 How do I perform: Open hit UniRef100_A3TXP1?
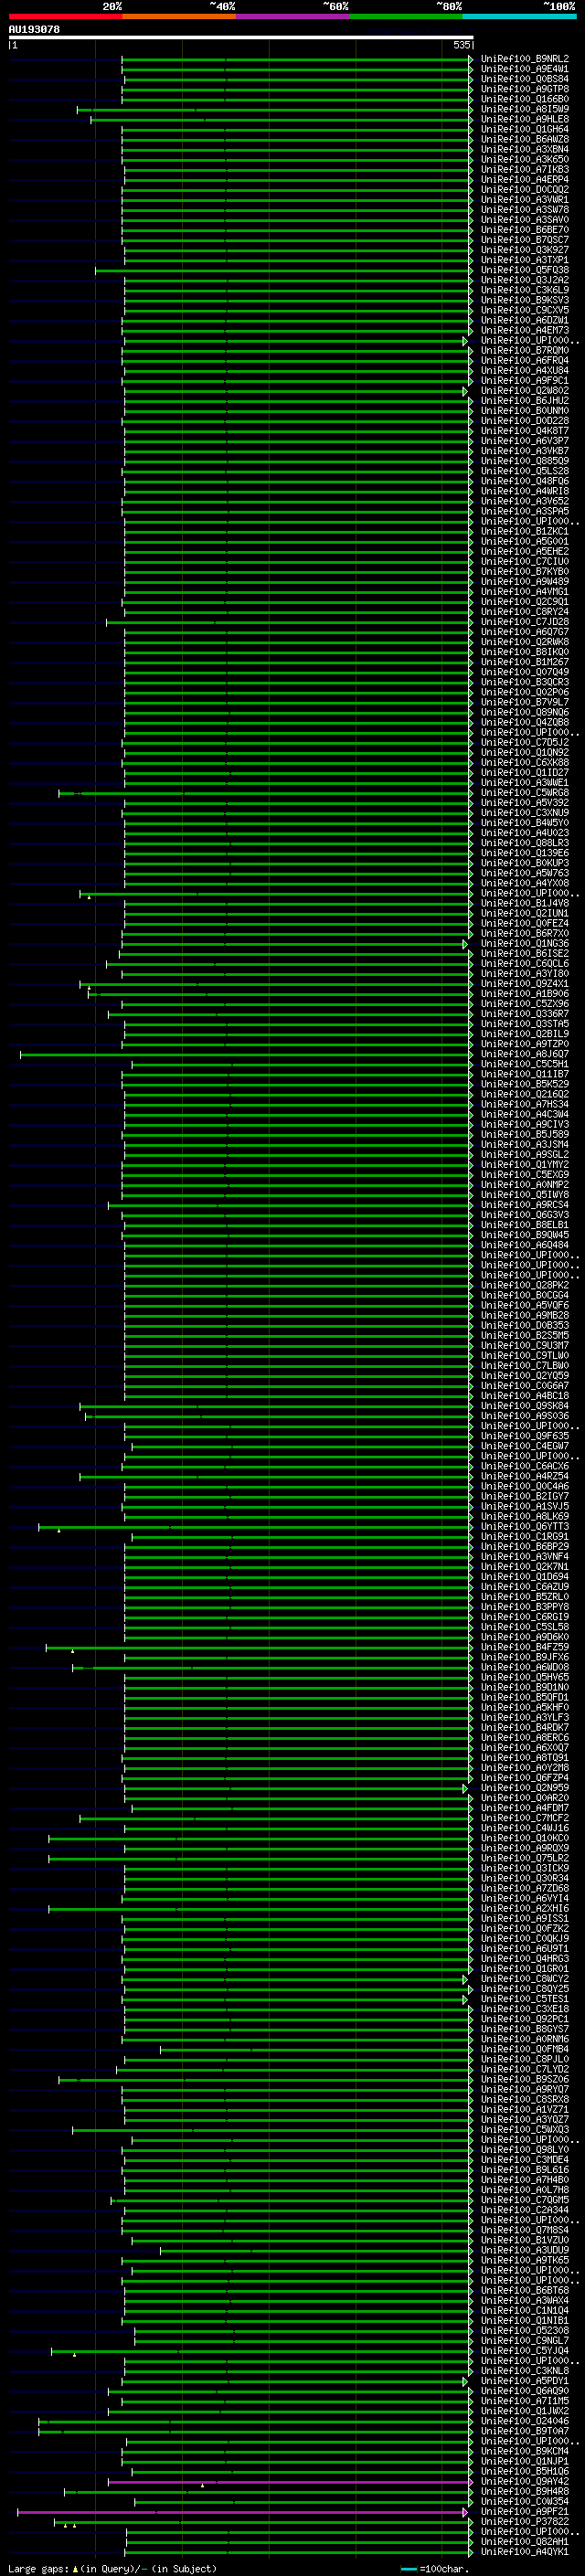[x=524, y=260]
